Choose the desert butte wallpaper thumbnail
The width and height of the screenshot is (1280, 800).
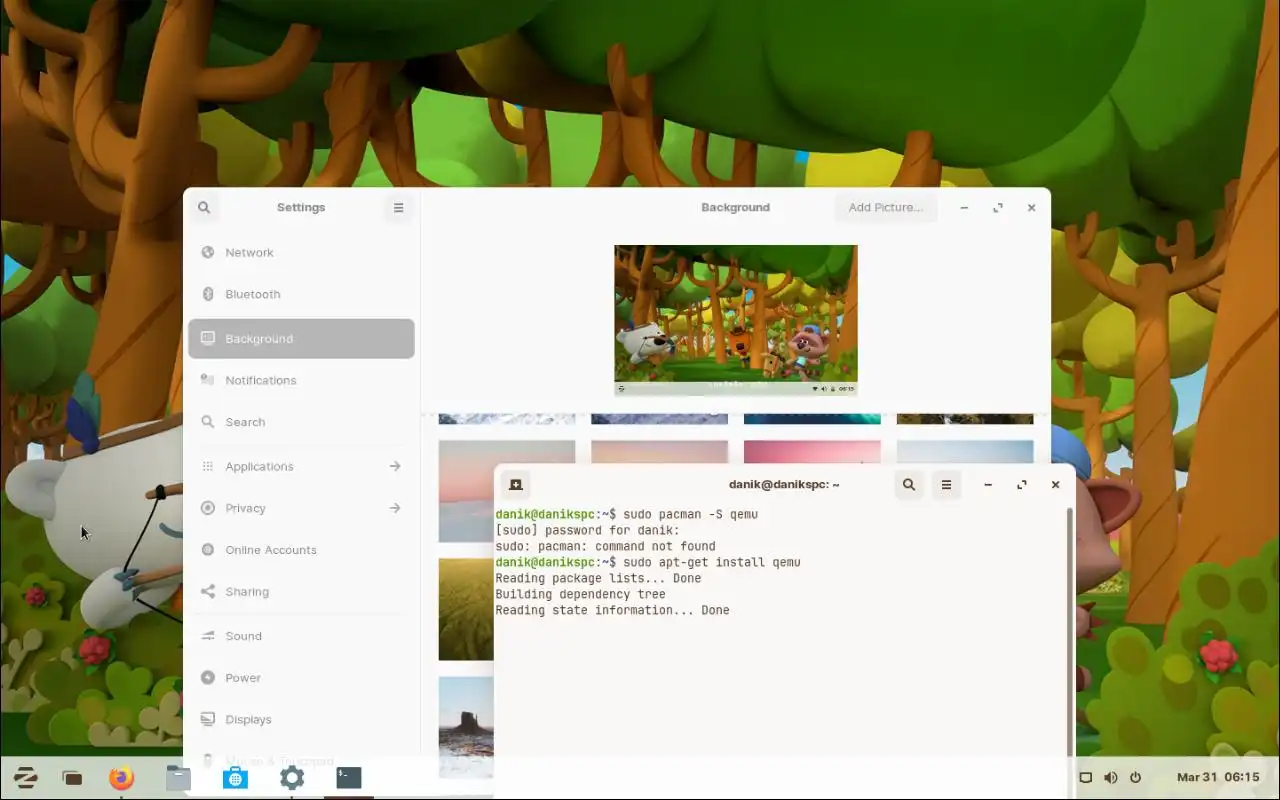(466, 727)
